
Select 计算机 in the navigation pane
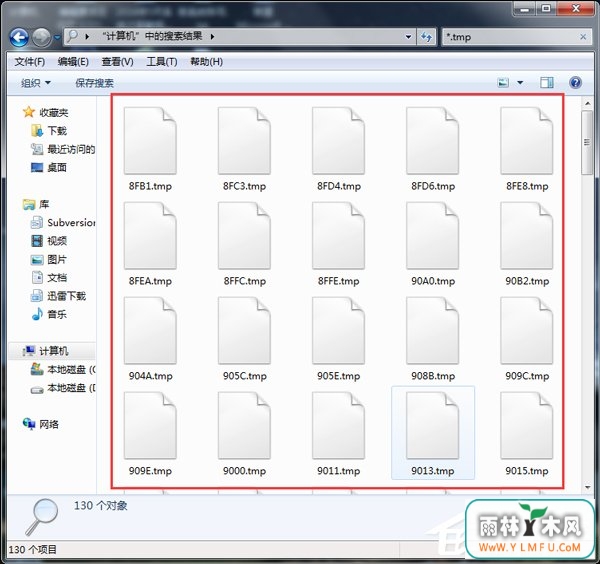45,351
